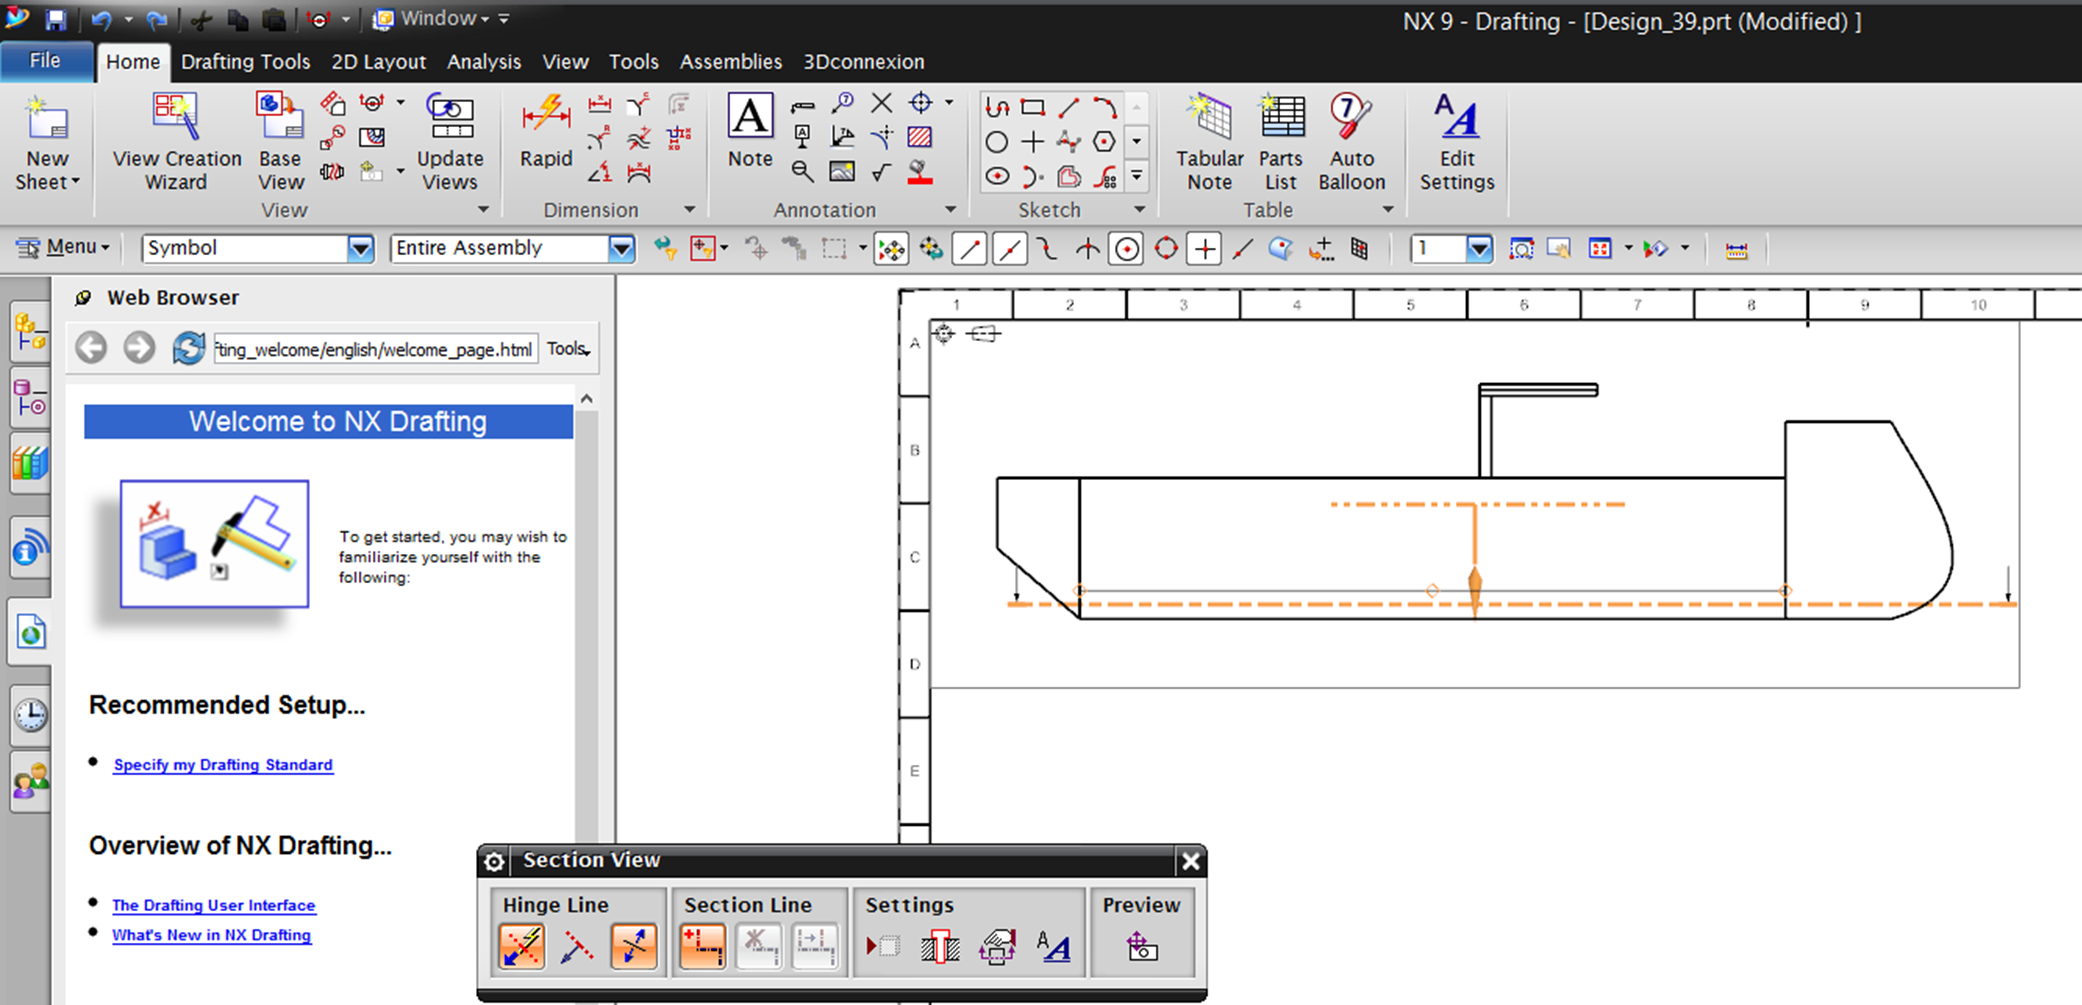2082x1005 pixels.
Task: Click the Parts List tool
Action: (x=1281, y=142)
